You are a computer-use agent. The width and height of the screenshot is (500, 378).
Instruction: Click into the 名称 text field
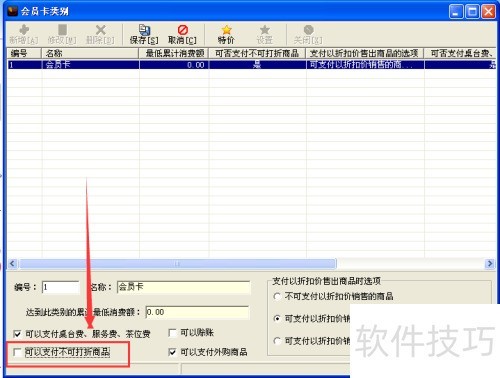pos(184,287)
